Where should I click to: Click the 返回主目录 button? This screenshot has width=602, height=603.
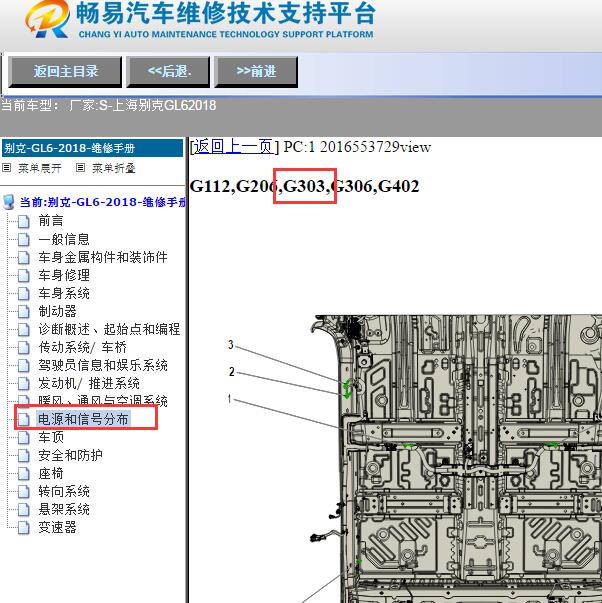[x=65, y=72]
